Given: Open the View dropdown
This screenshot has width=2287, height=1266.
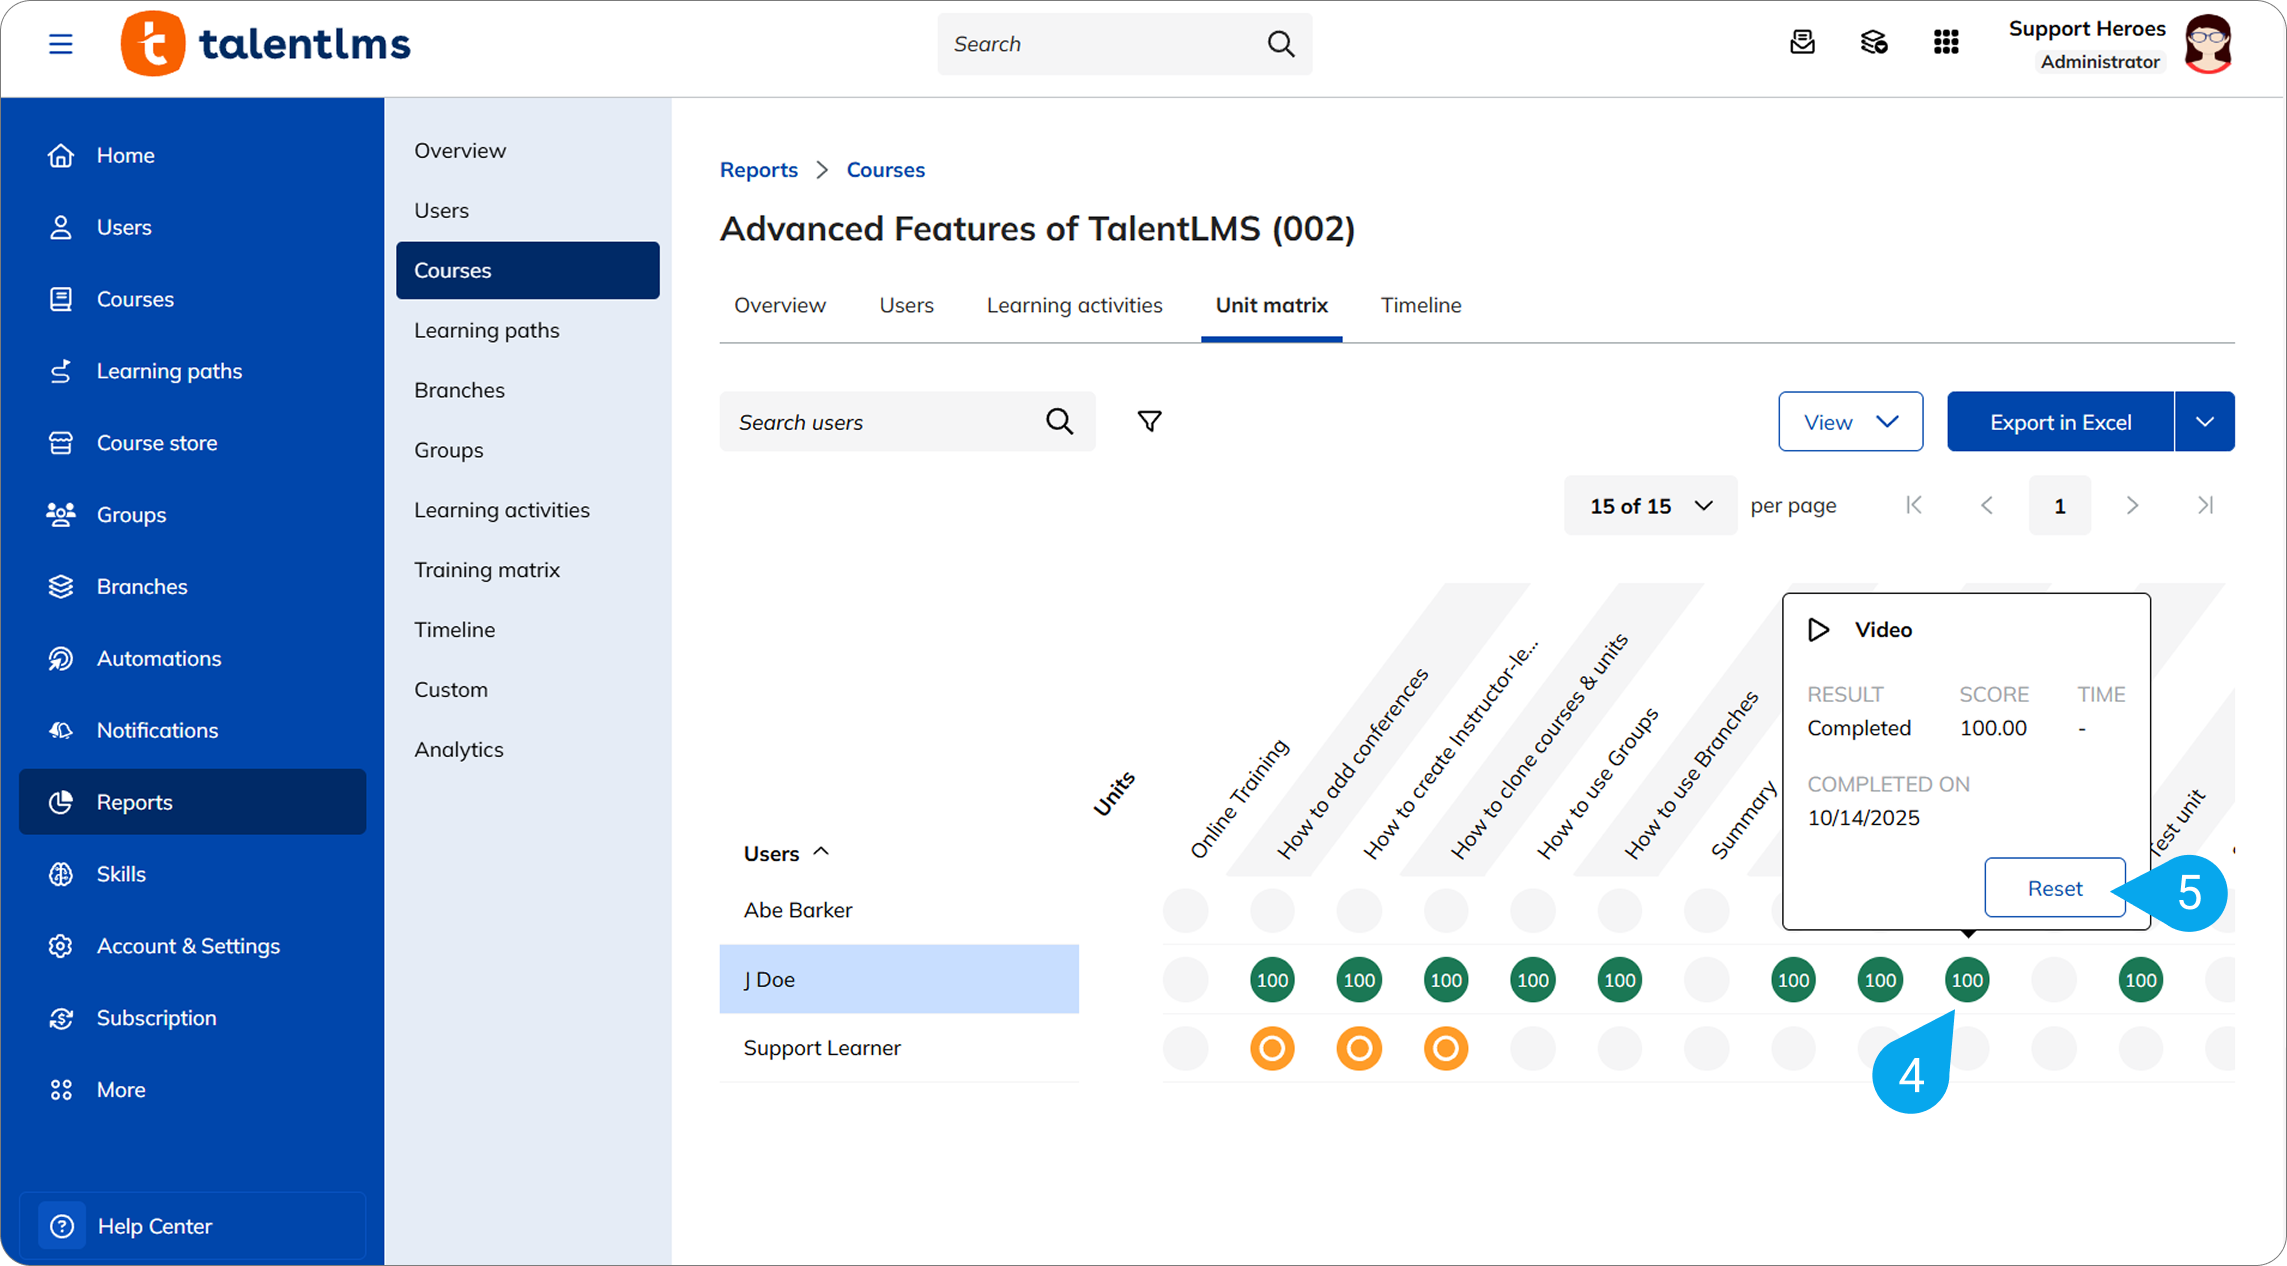Looking at the screenshot, I should 1850,422.
